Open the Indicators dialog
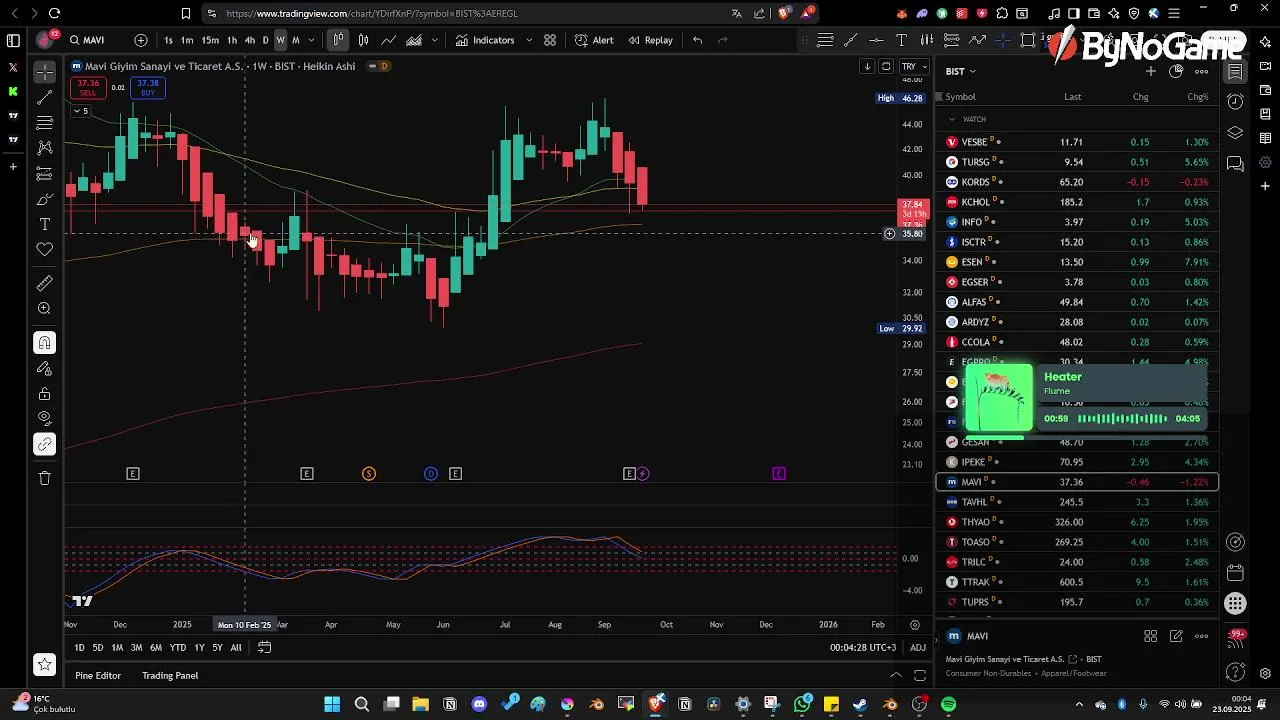1280x720 pixels. click(x=485, y=40)
